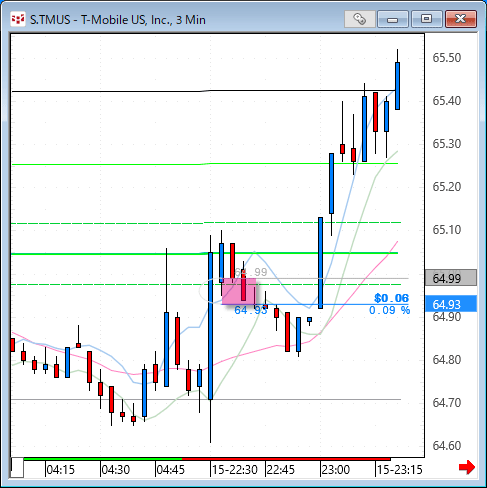
Task: Click the red scroll-right arrow
Action: (x=467, y=467)
